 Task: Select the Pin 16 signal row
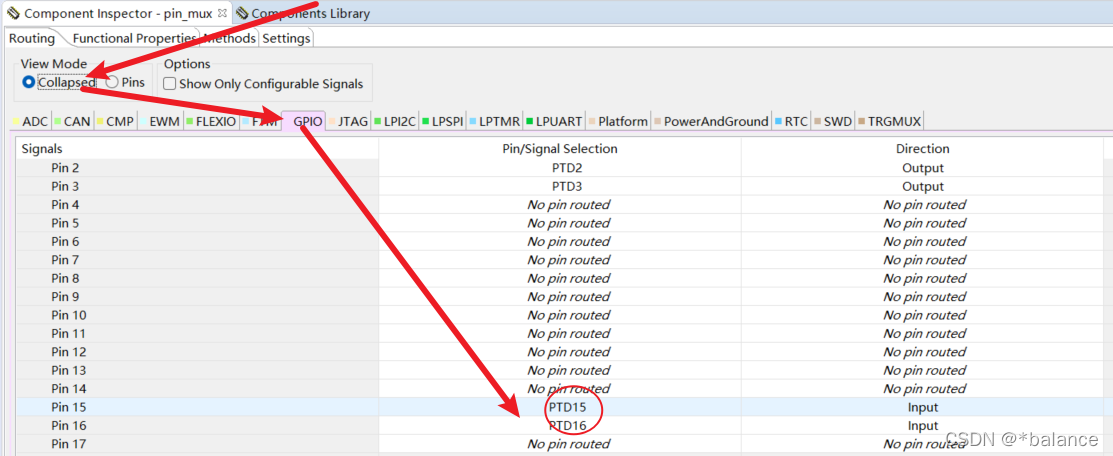point(69,425)
